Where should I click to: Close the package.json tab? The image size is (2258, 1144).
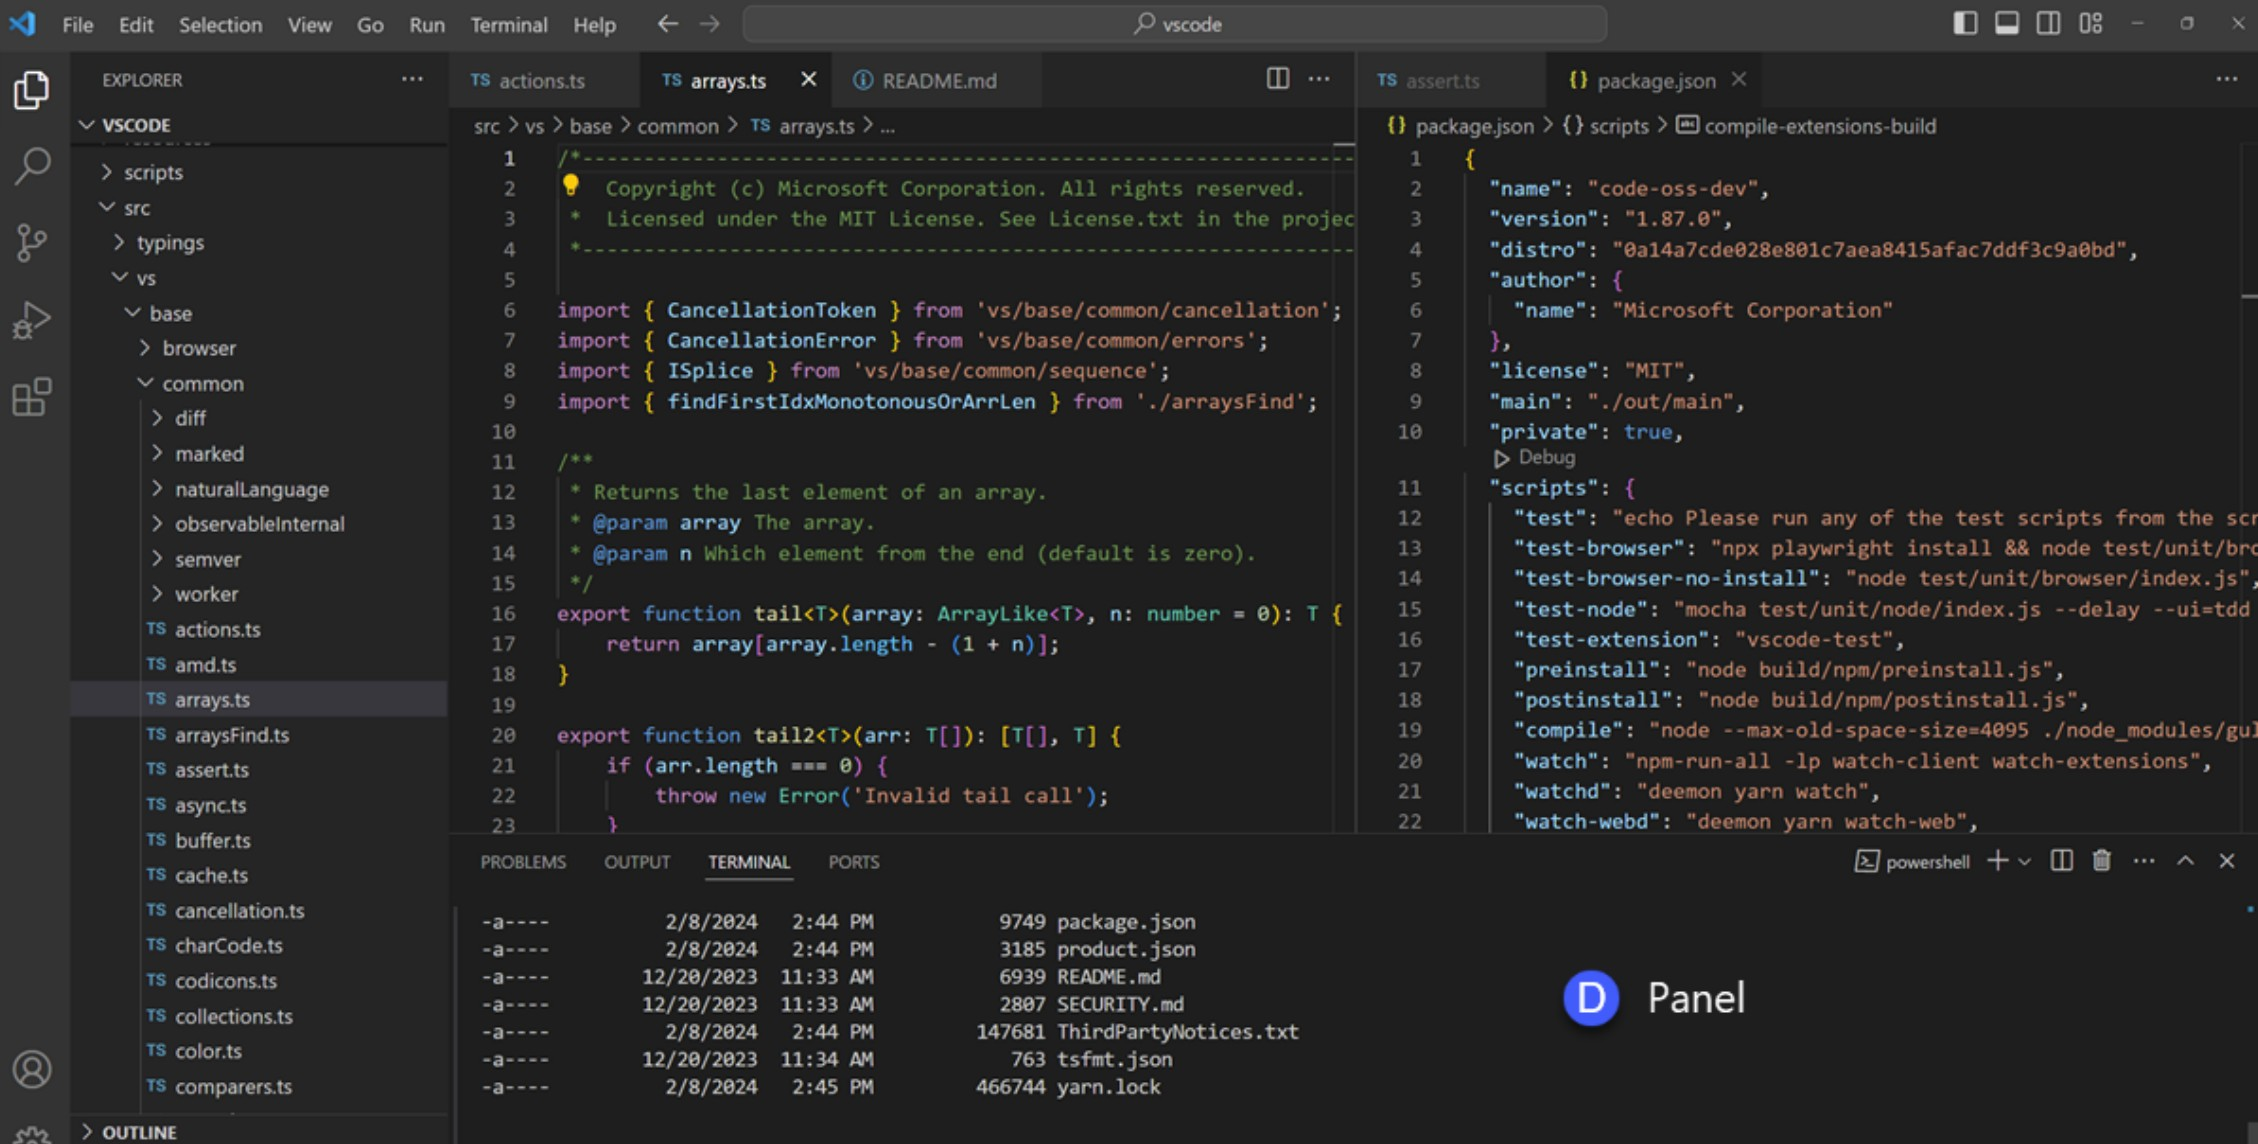coord(1739,79)
